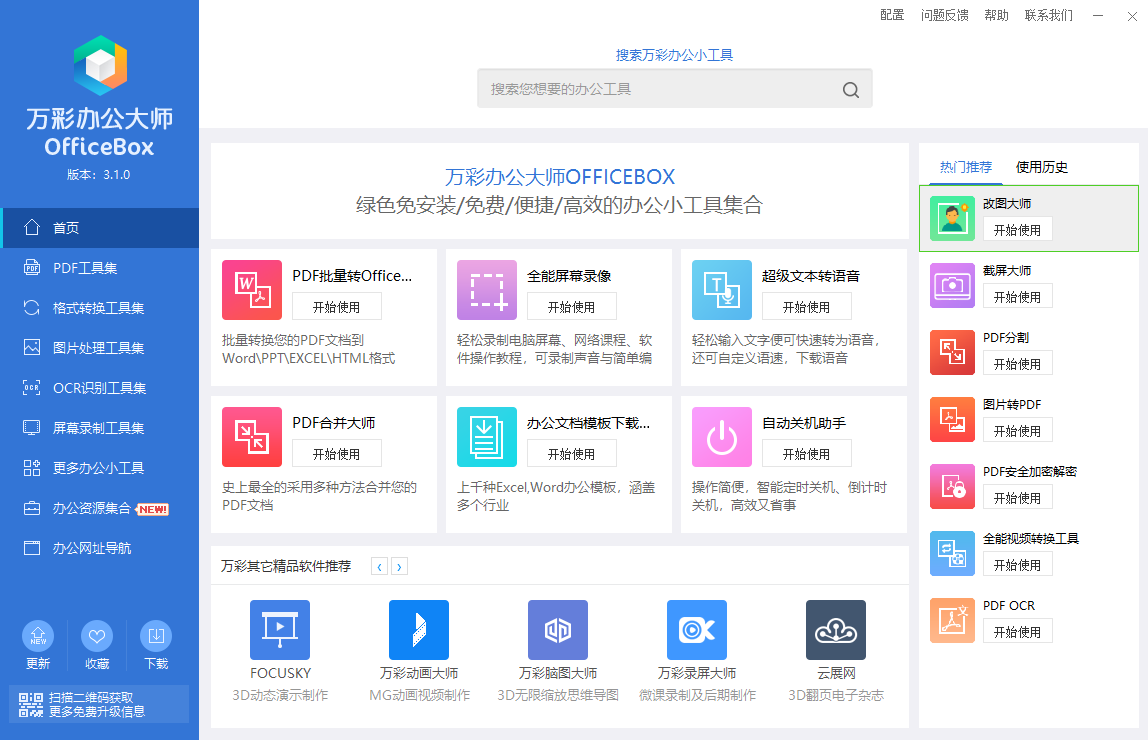The image size is (1148, 740).
Task: Click 开始使用 for PDF合并大师
Action: 337,453
